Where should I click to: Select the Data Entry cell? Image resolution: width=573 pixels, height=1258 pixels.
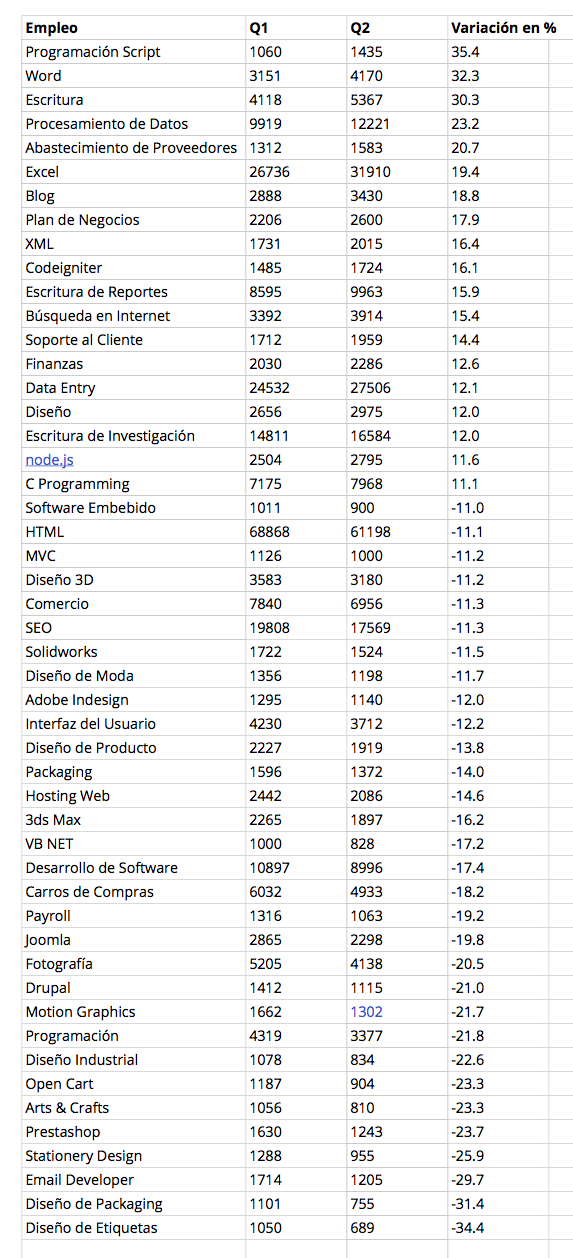[x=133, y=388]
